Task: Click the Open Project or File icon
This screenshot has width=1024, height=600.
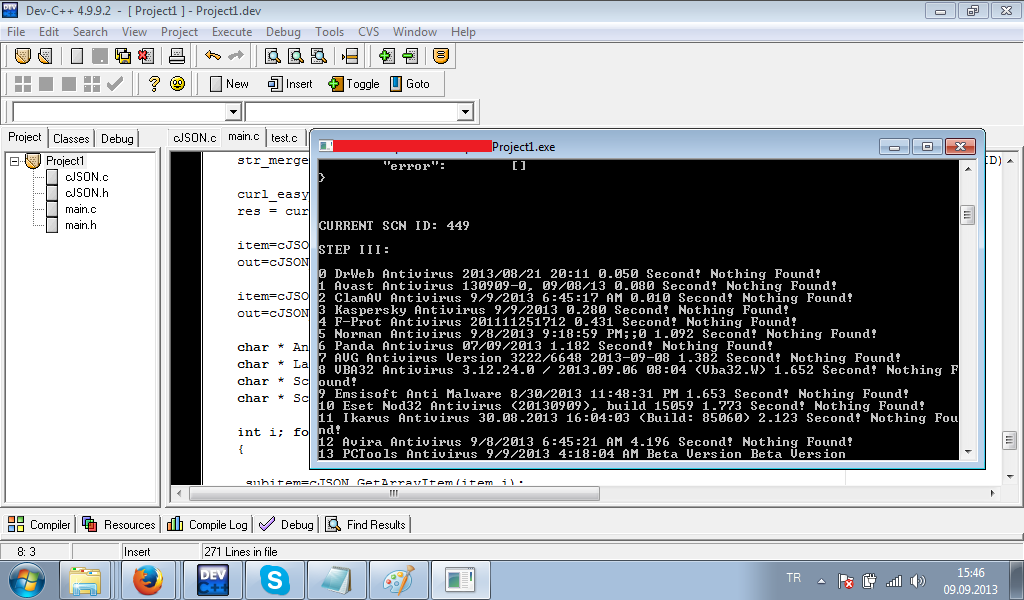Action: pyautogui.click(x=45, y=56)
